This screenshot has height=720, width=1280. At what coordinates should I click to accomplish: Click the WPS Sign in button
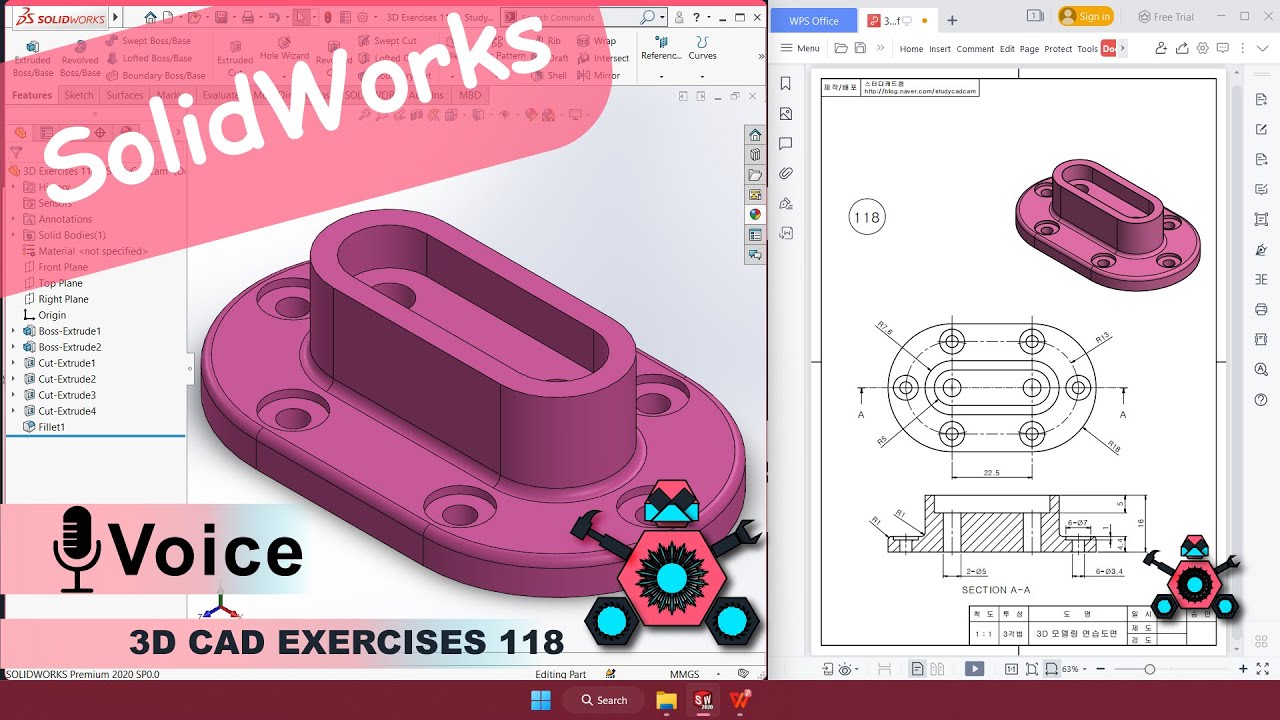point(1086,16)
